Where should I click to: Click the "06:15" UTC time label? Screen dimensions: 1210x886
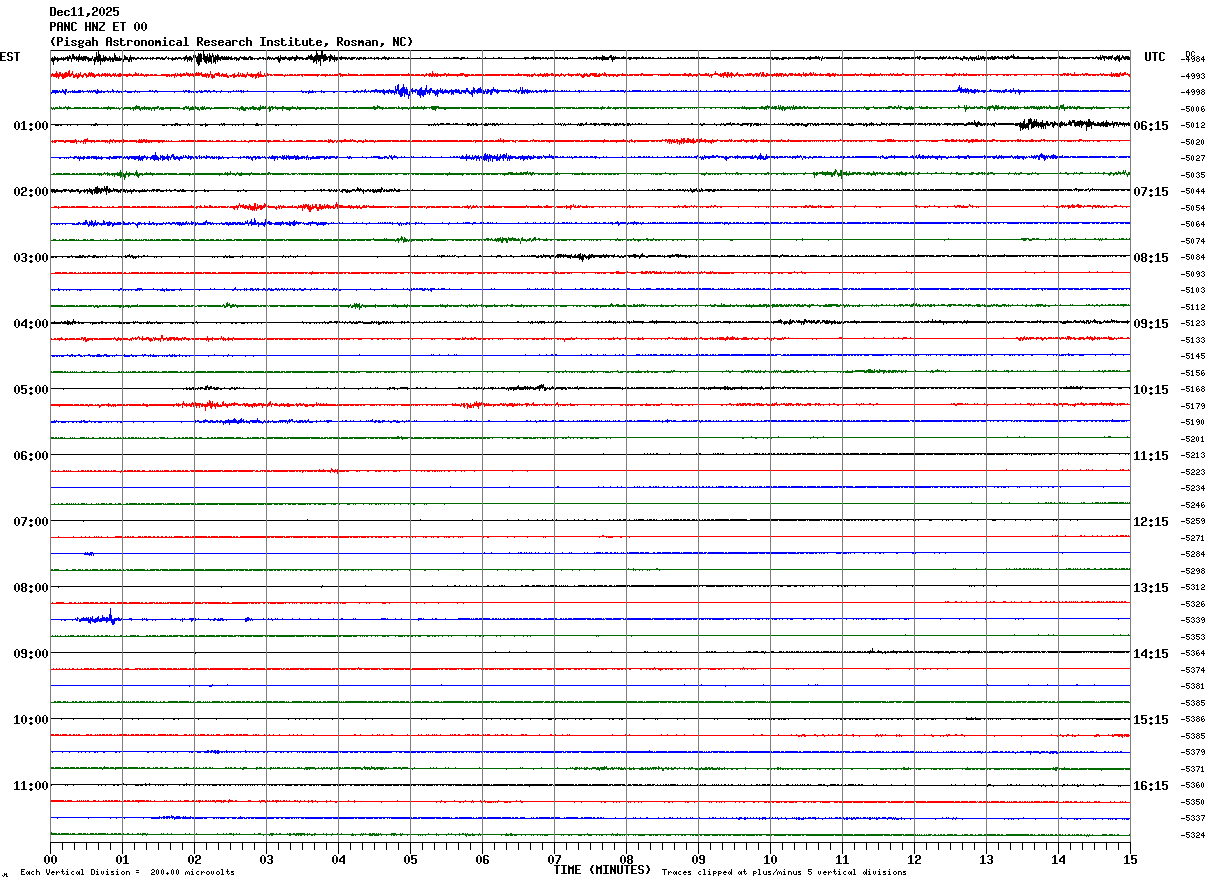[x=1151, y=126]
